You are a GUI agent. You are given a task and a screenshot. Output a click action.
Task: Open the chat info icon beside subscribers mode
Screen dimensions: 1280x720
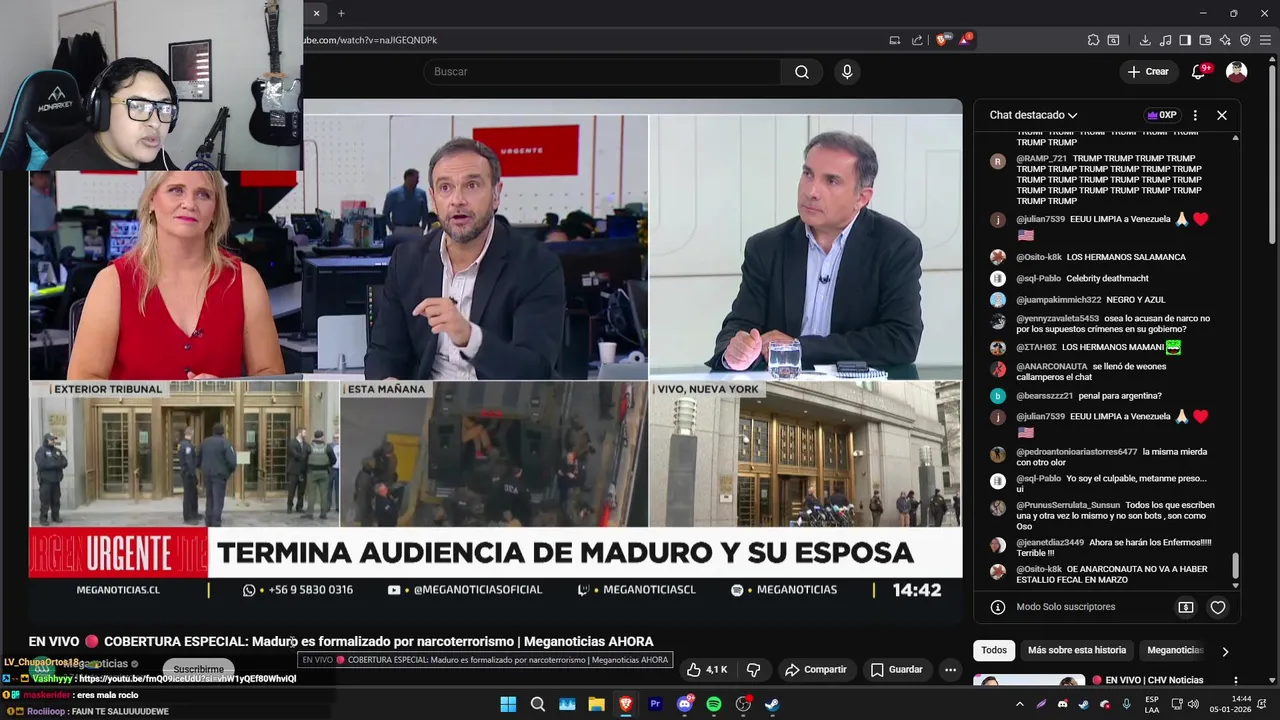997,607
